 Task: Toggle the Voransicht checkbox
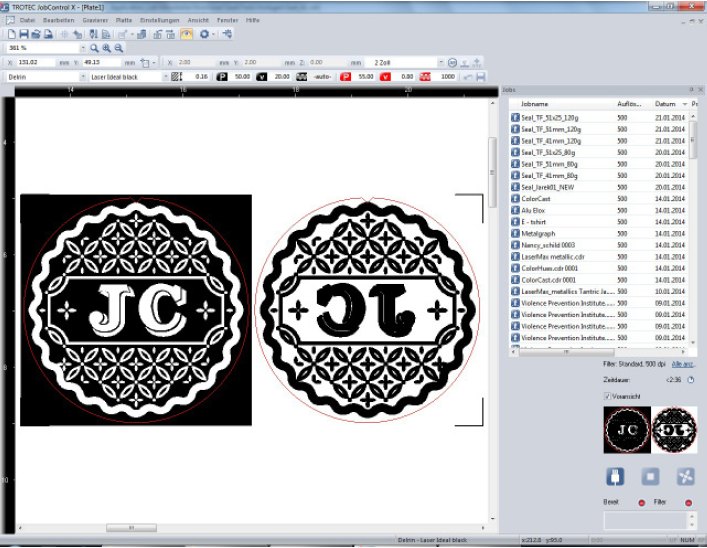pyautogui.click(x=607, y=396)
